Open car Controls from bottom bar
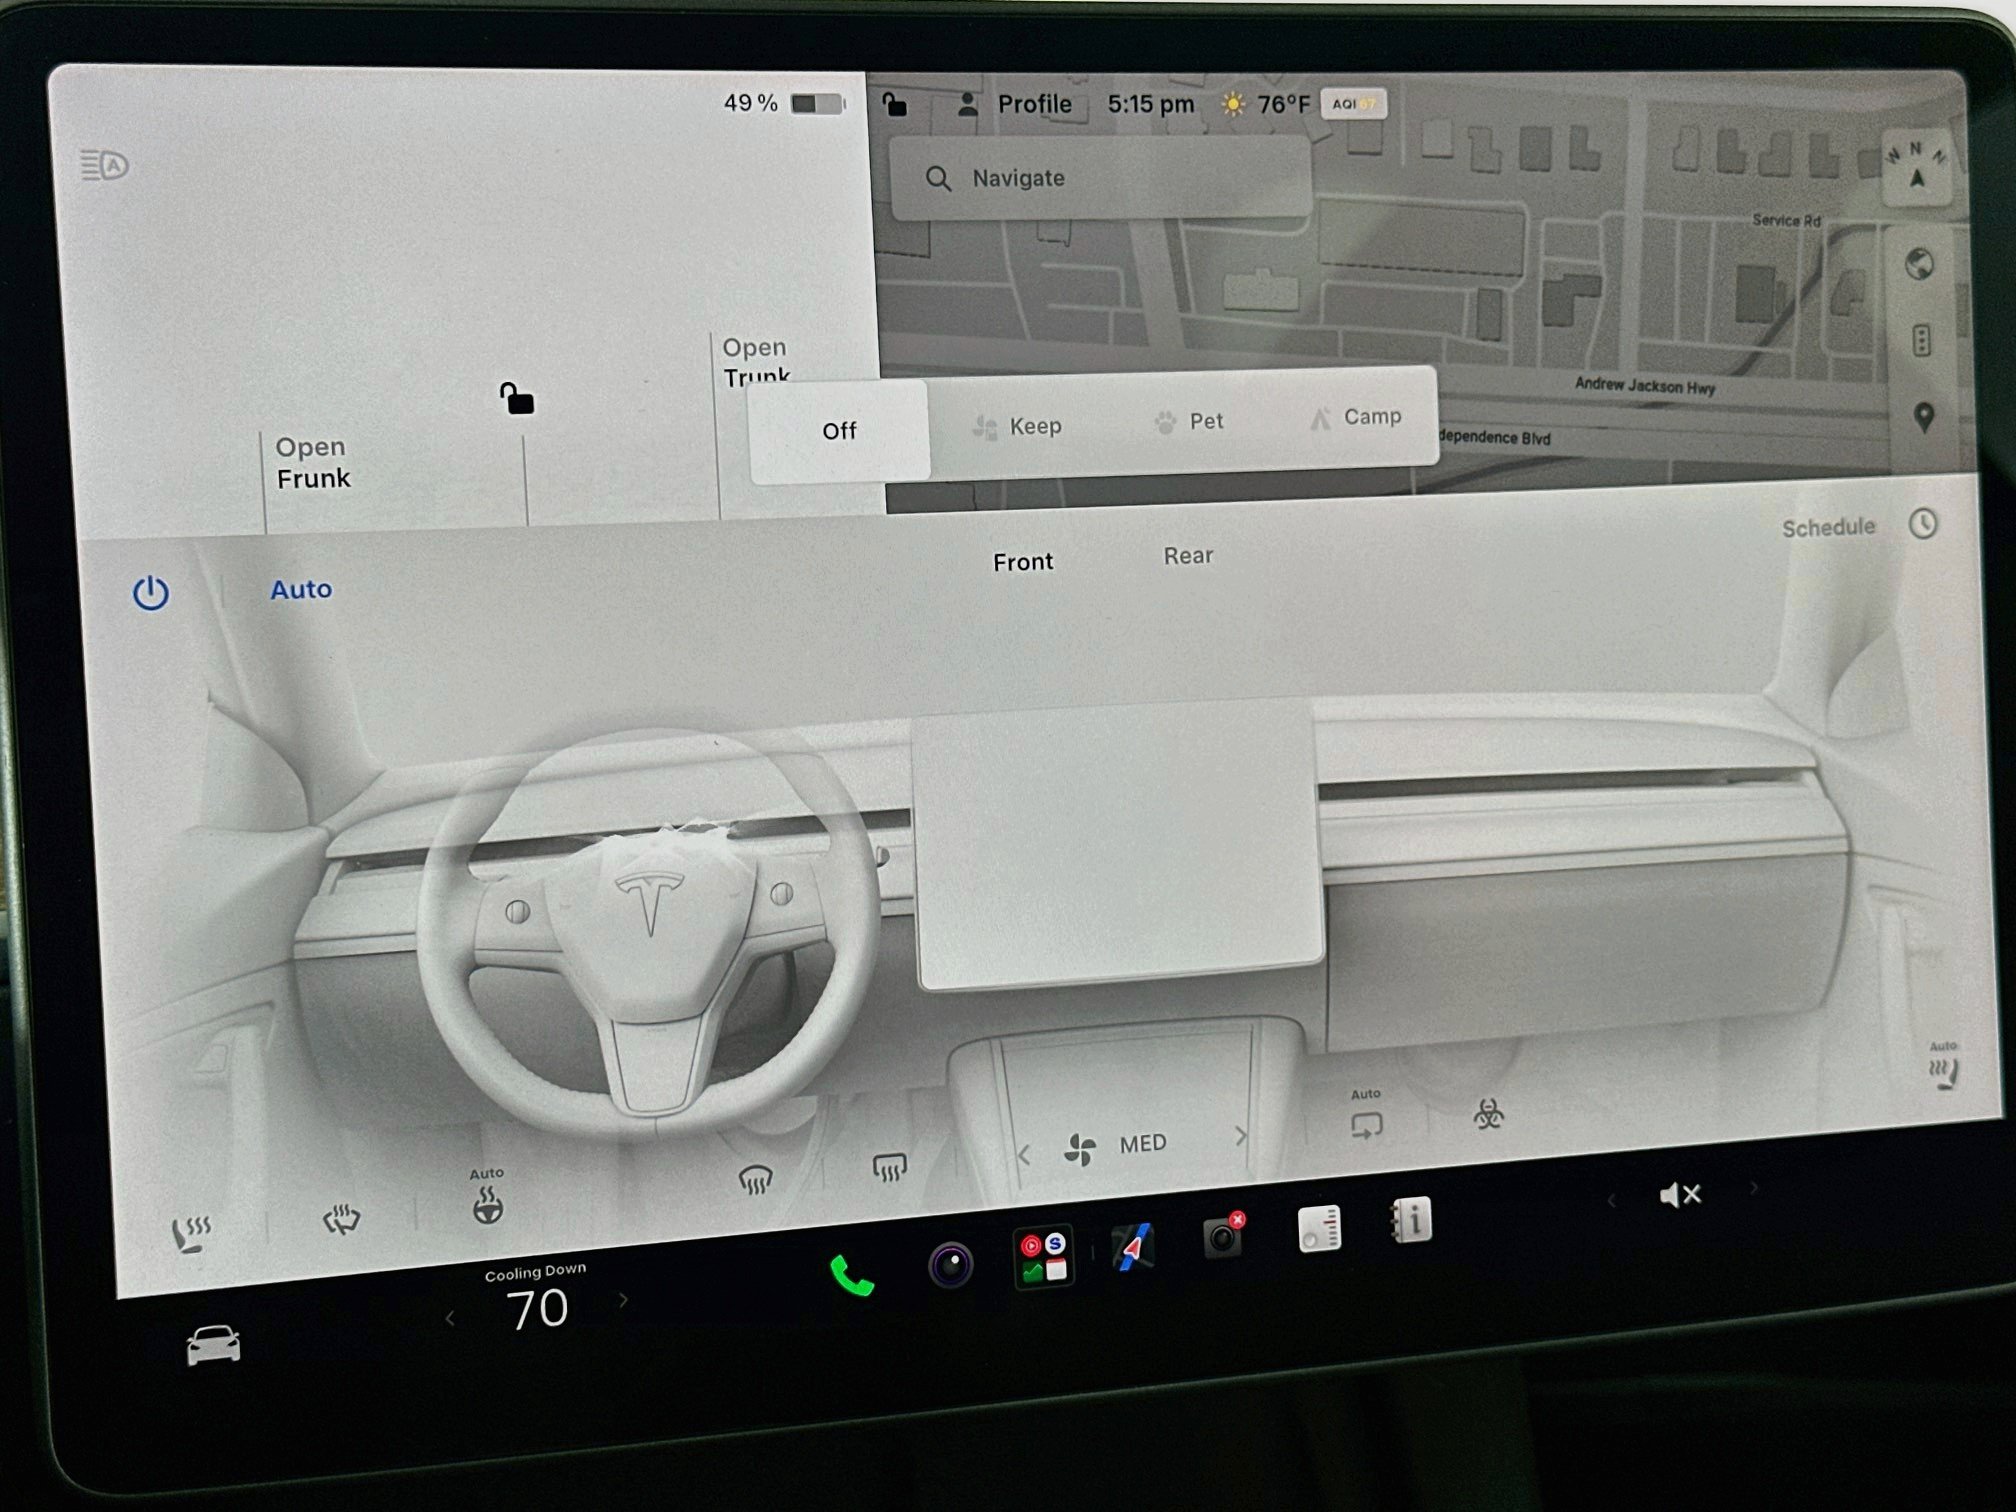 click(213, 1344)
